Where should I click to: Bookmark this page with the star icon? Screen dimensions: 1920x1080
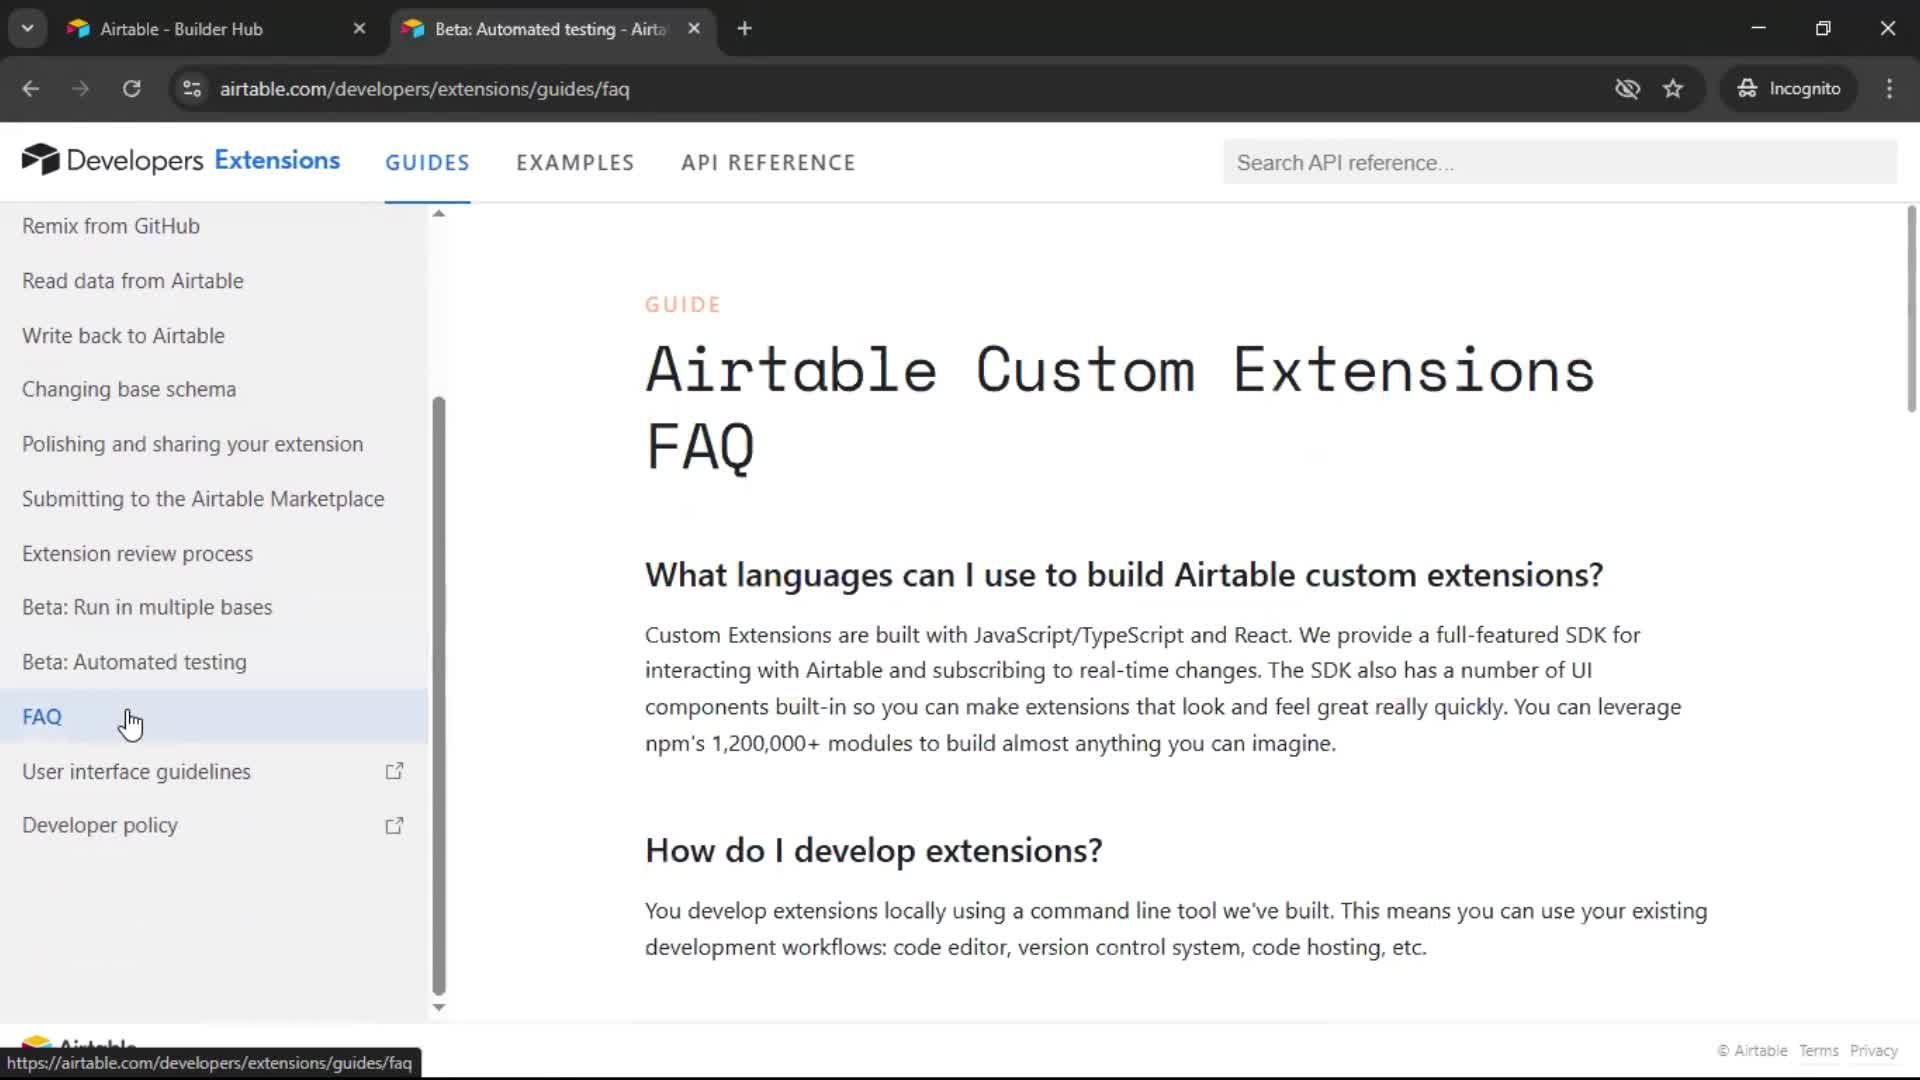(1673, 89)
